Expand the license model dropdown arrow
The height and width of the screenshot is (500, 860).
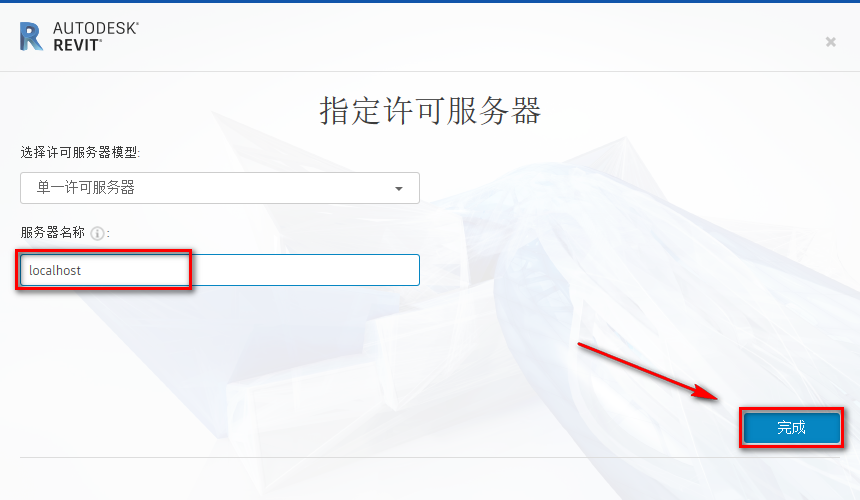click(399, 189)
